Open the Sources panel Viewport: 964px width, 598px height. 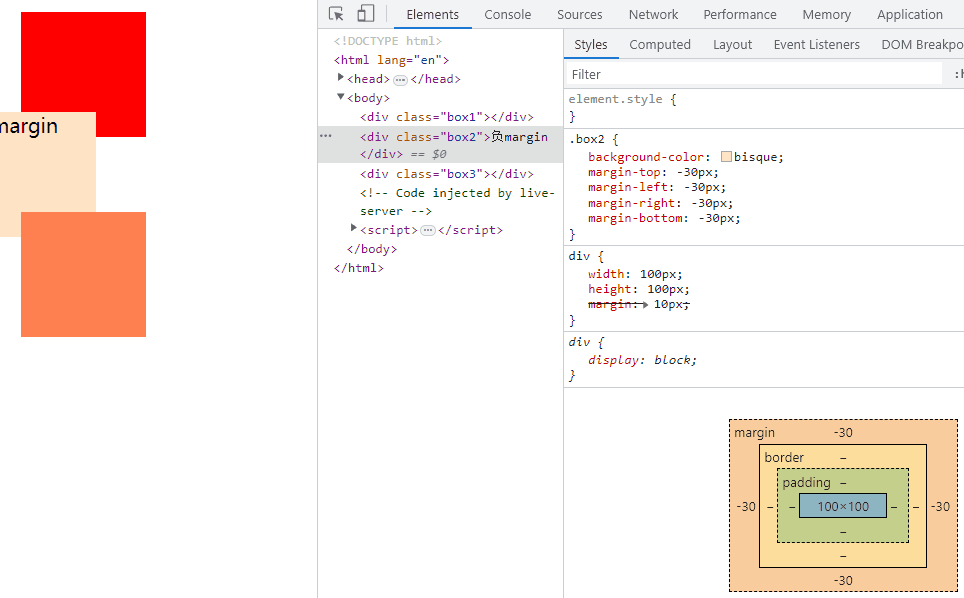579,14
